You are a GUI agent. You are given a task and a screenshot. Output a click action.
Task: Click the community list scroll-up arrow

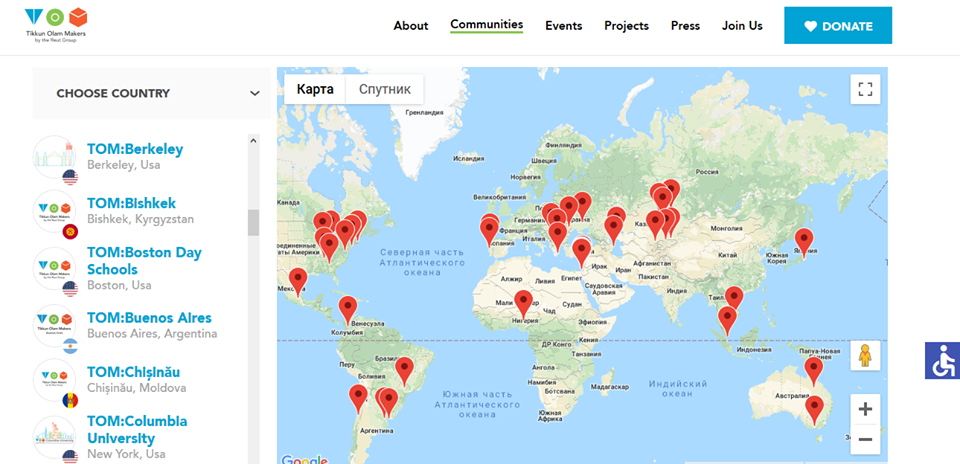tap(253, 140)
